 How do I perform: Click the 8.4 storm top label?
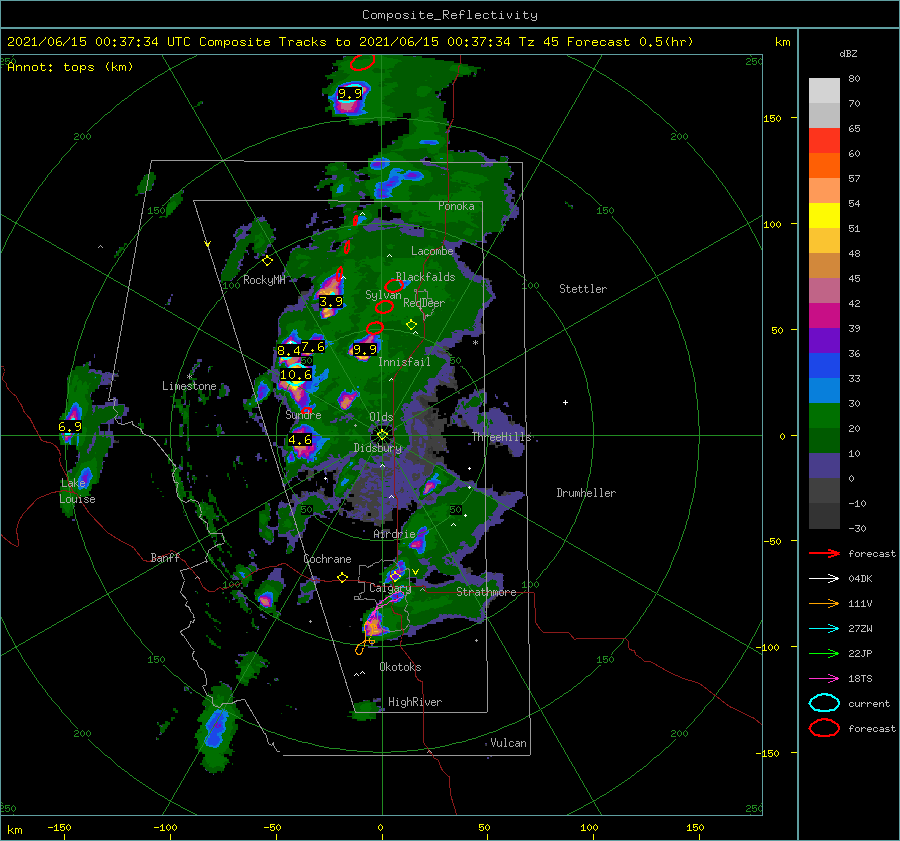[289, 350]
